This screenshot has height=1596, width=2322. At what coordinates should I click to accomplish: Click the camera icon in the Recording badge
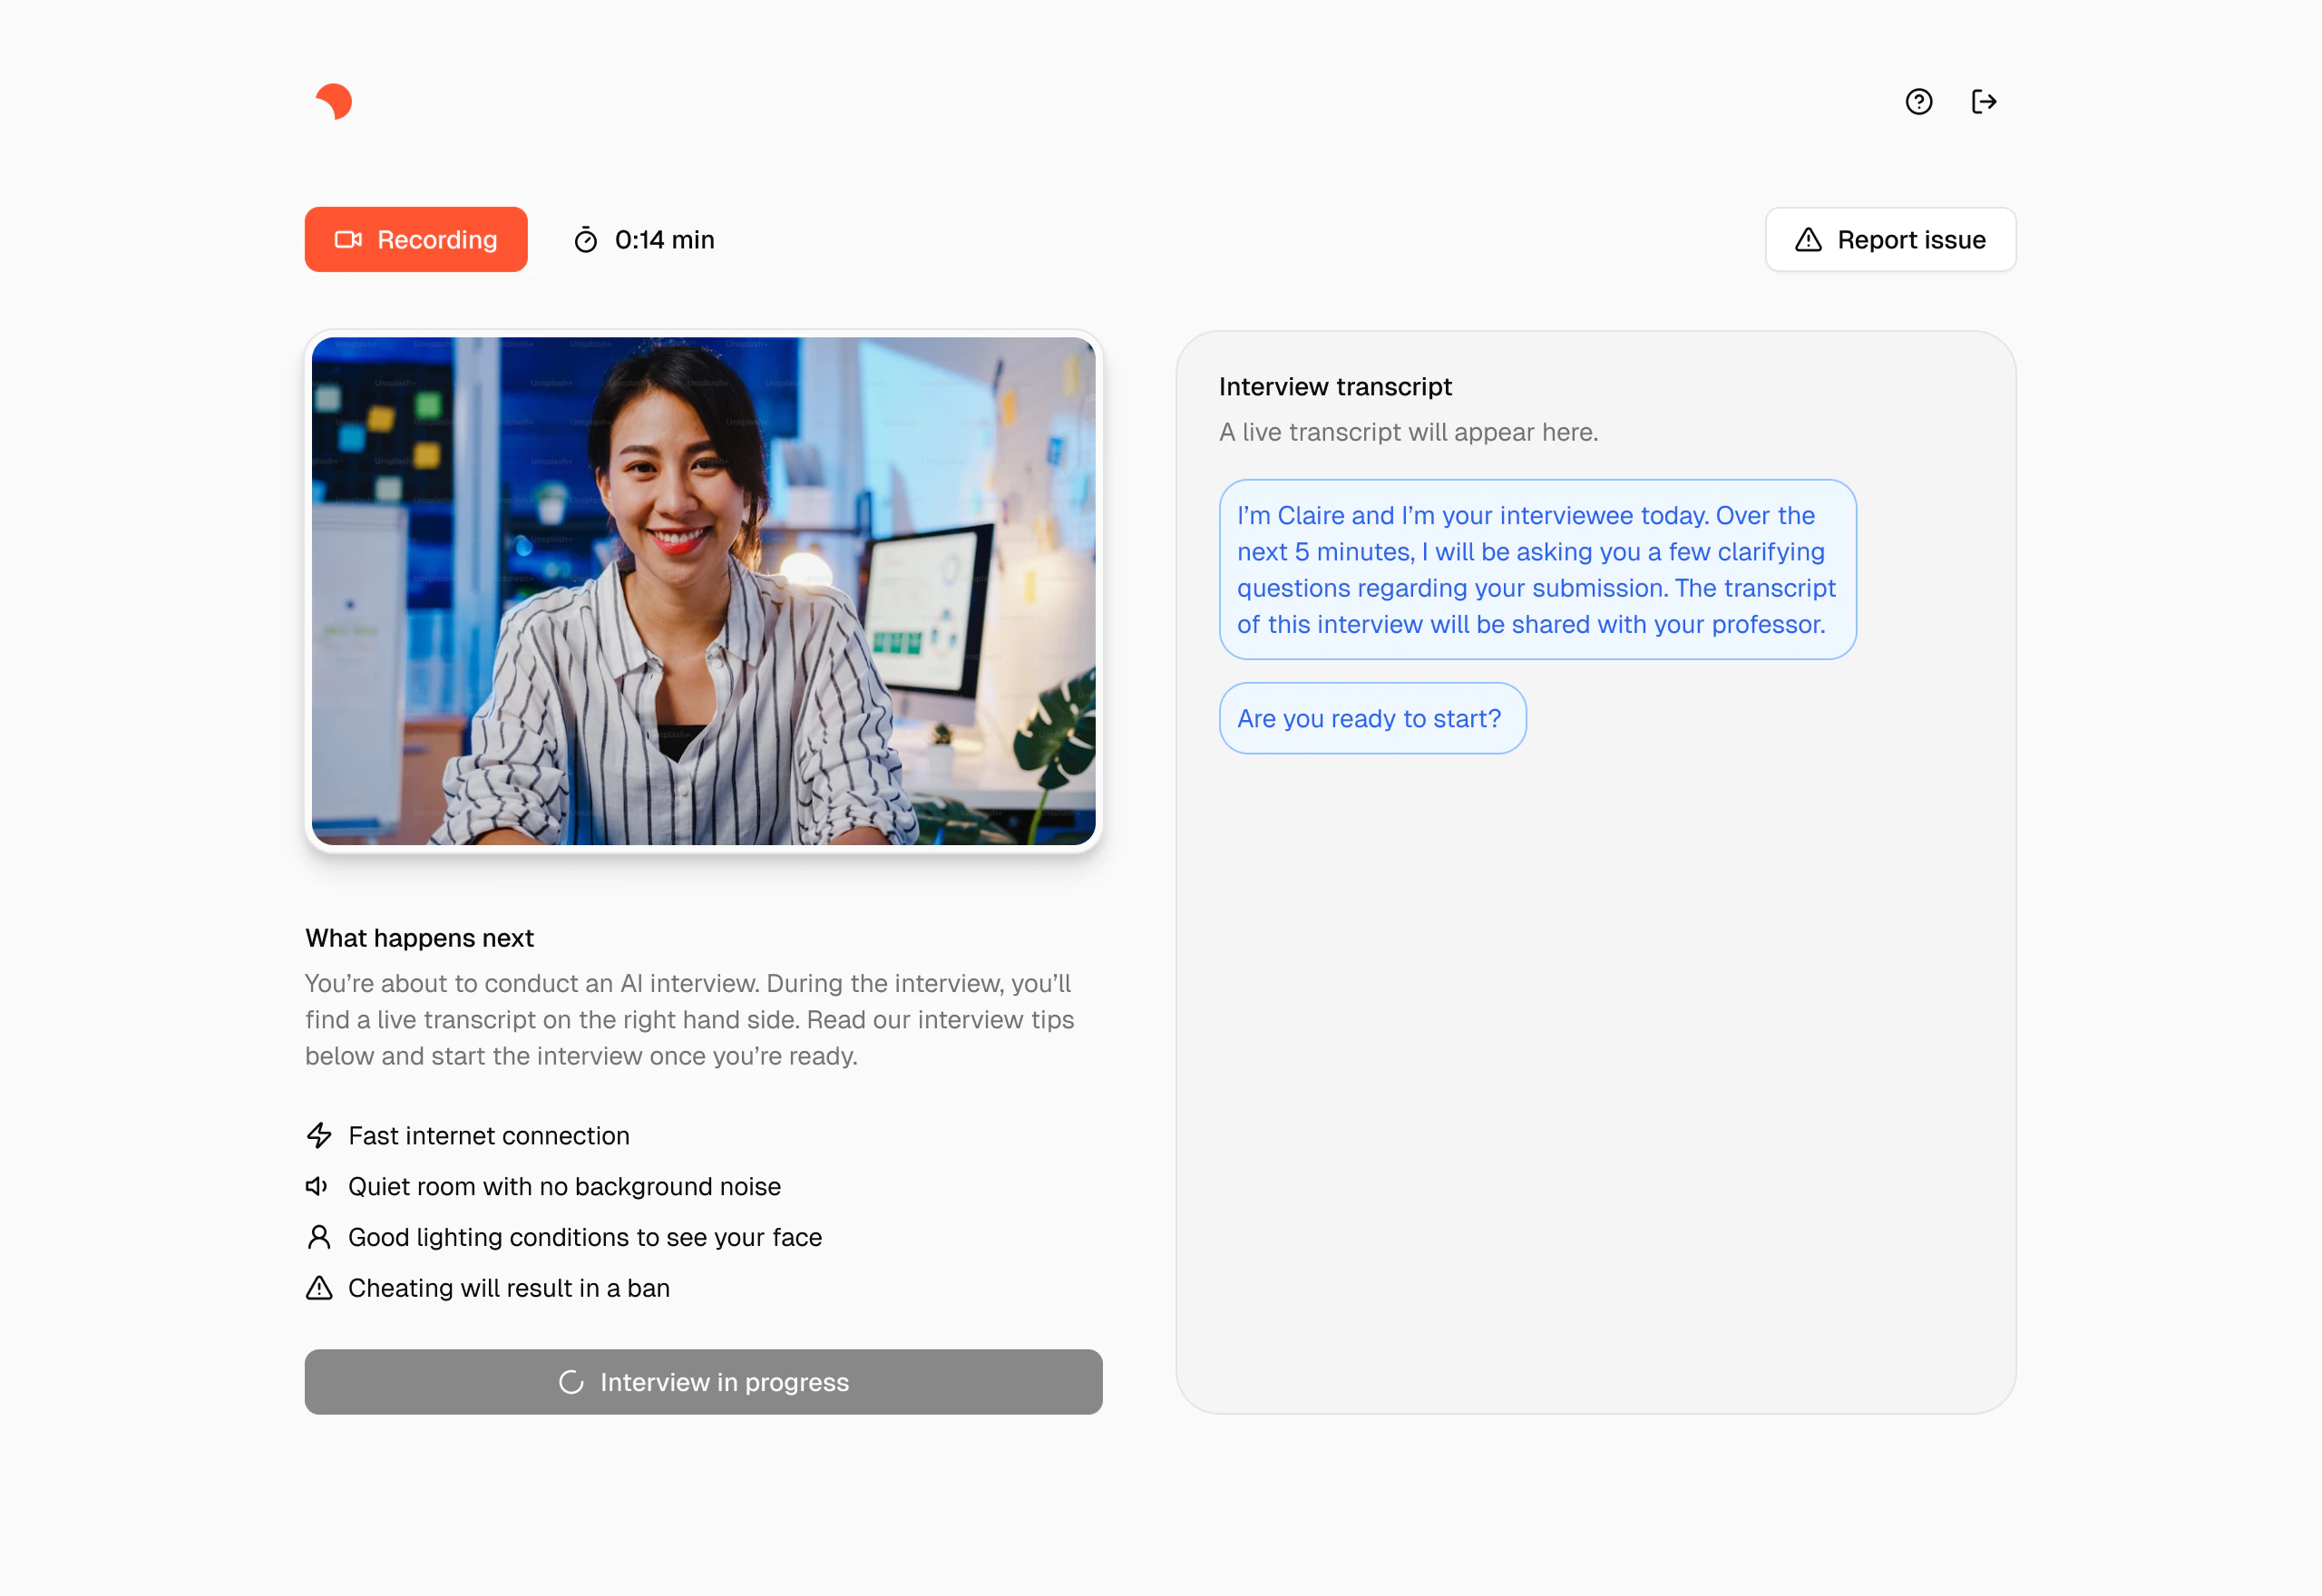(x=348, y=239)
